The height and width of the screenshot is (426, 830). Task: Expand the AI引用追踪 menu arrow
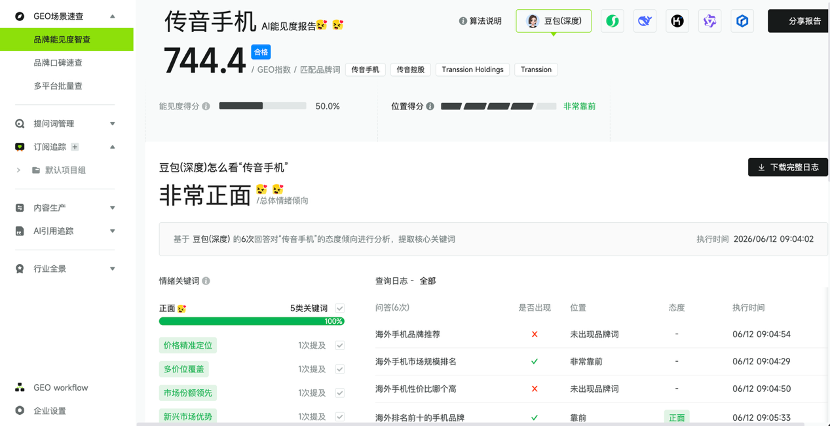112,231
